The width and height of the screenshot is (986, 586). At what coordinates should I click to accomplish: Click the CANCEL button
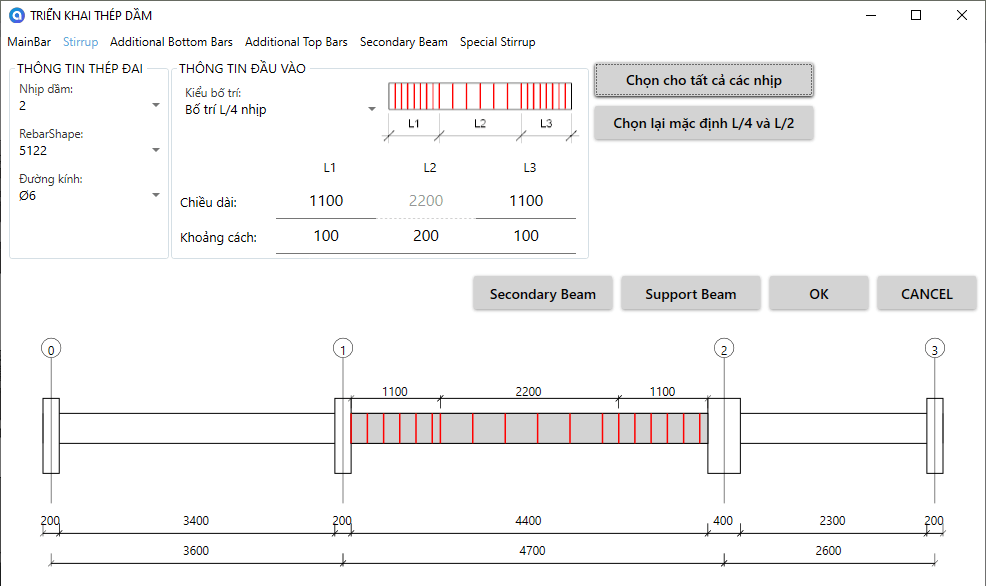927,294
